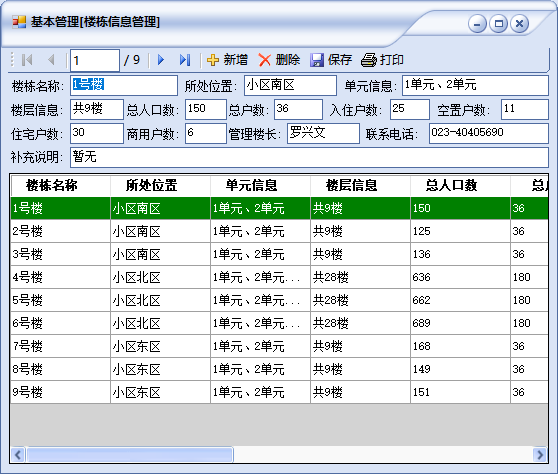558x474 pixels.
Task: Click the 新增 plus icon
Action: (213, 60)
